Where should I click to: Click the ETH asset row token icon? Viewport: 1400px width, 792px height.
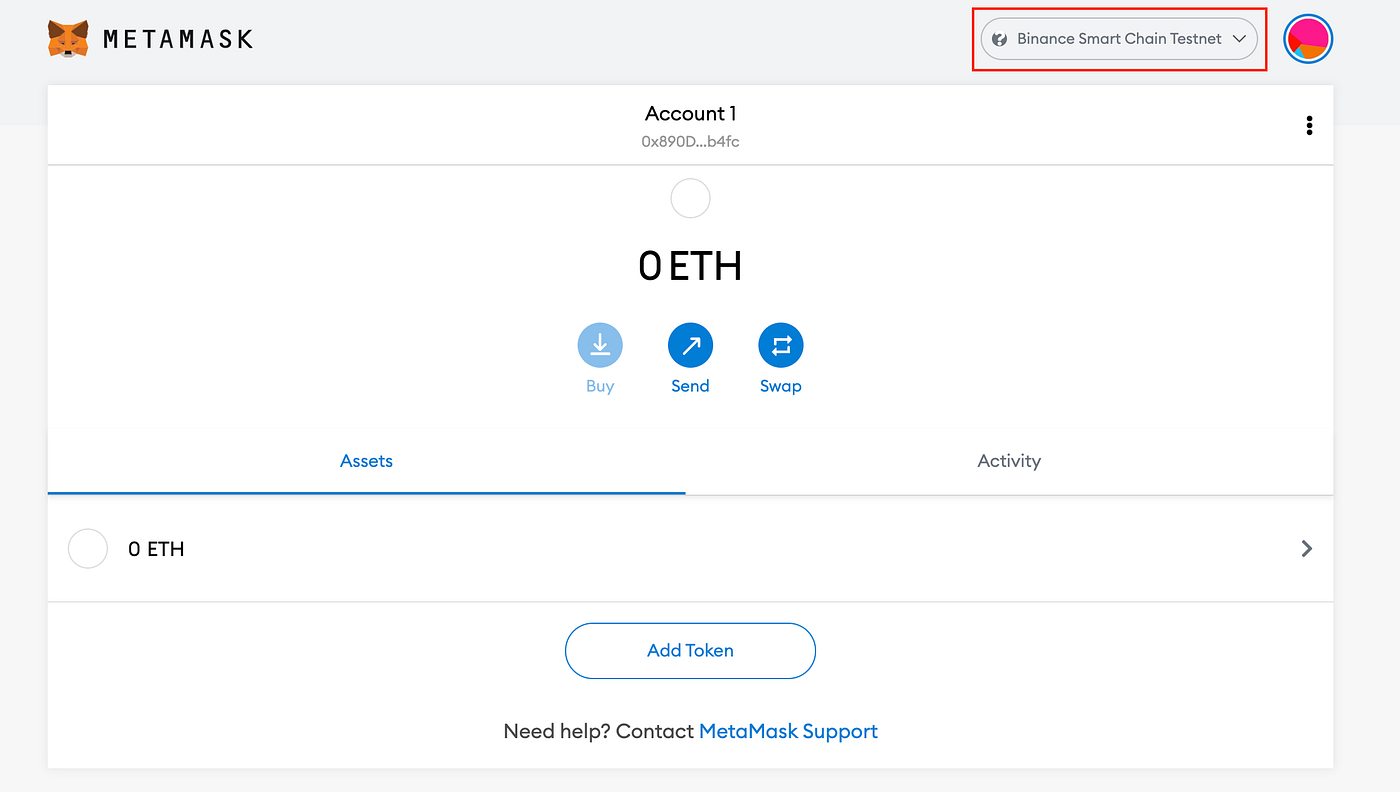tap(88, 548)
